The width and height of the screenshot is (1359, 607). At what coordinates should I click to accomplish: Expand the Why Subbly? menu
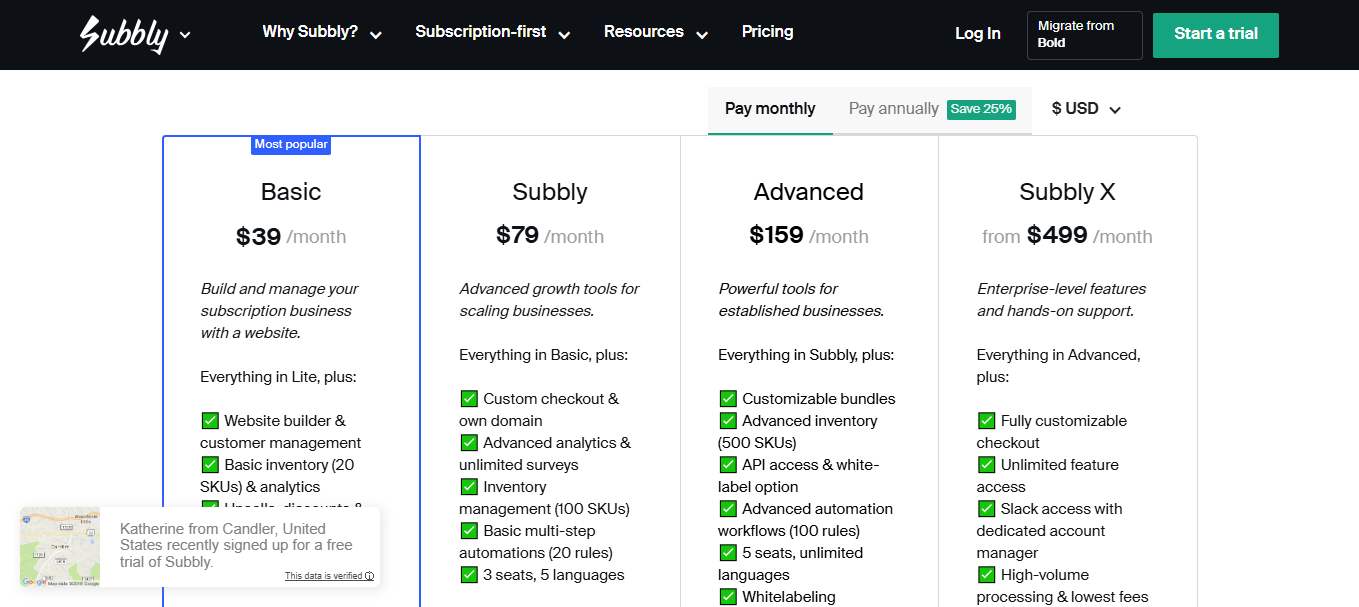point(322,32)
